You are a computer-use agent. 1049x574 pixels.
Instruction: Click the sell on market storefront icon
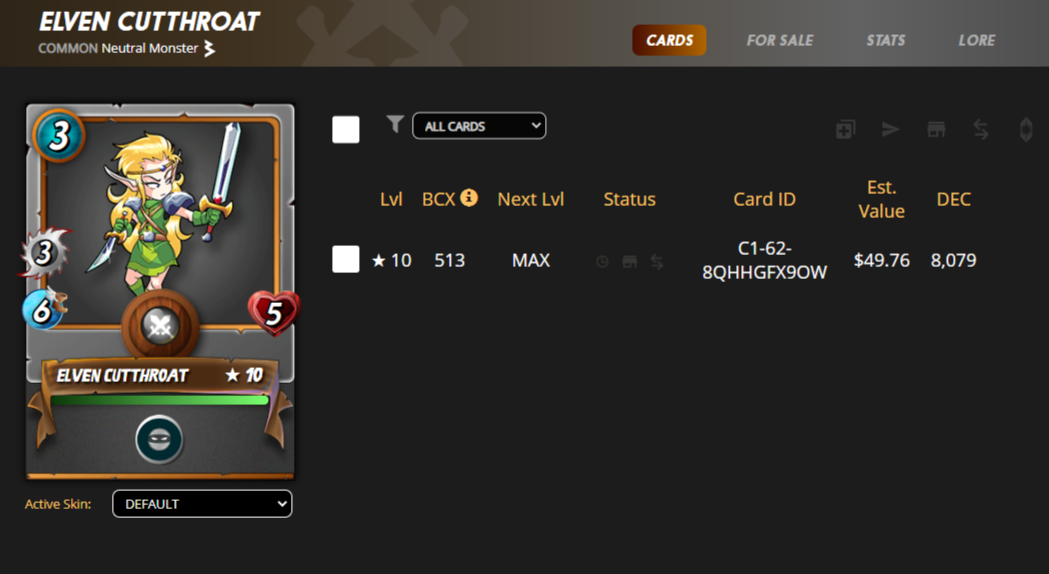pyautogui.click(x=936, y=129)
